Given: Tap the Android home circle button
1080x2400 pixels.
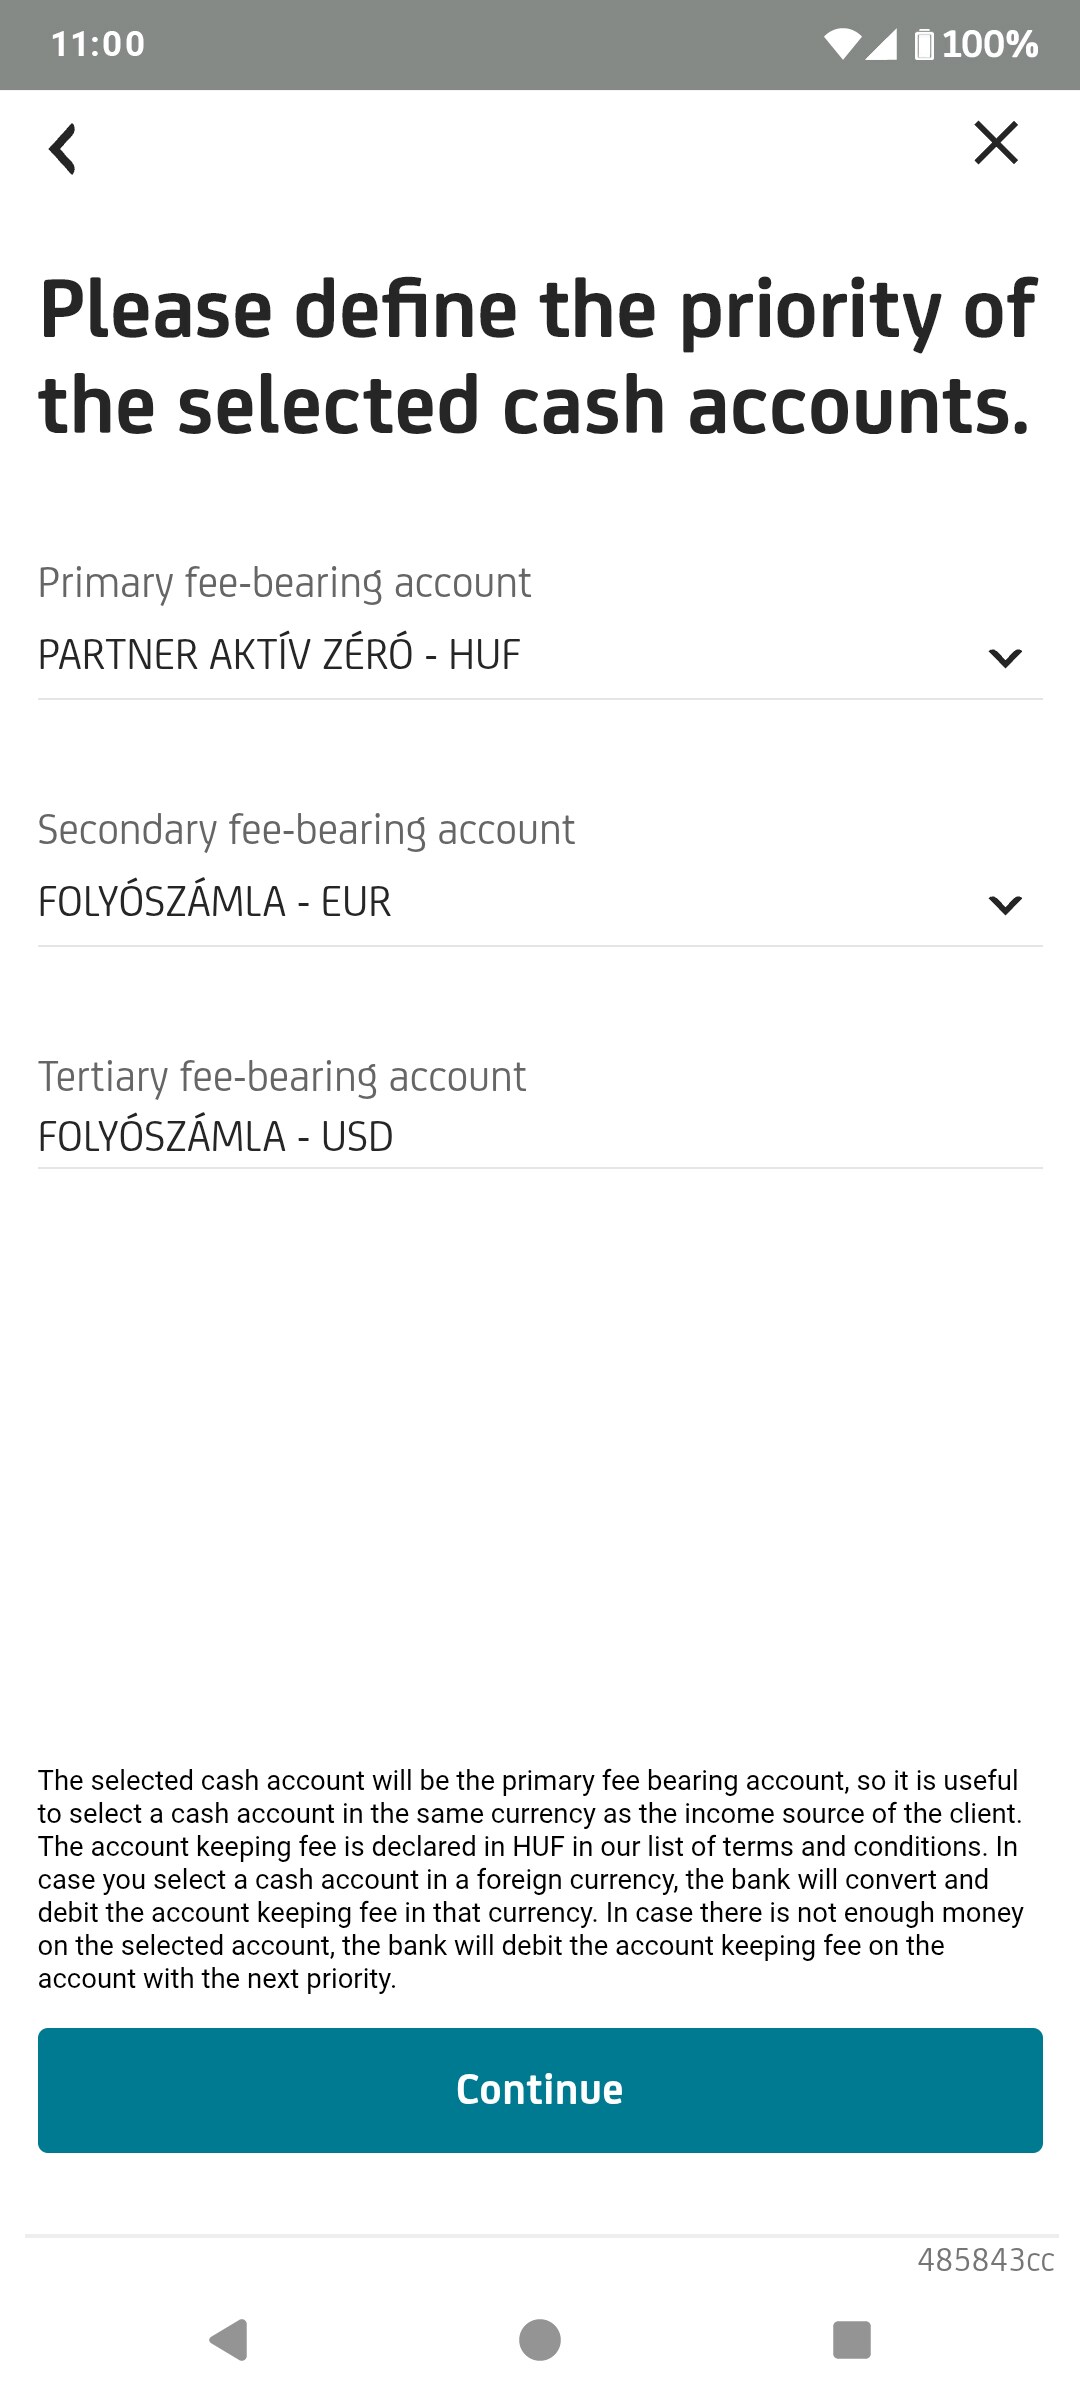Looking at the screenshot, I should pos(540,2339).
